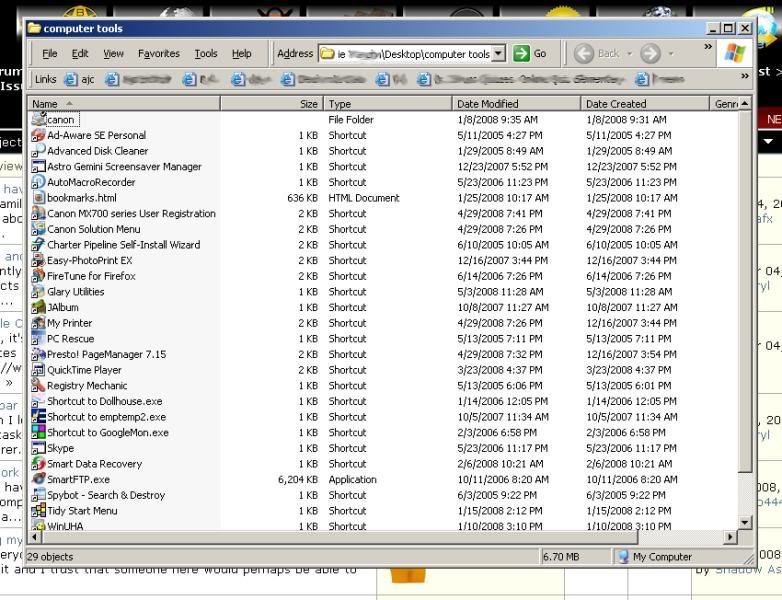Click the Advanced Disk Cleaner icon
Image resolution: width=782 pixels, height=600 pixels.
tap(38, 151)
